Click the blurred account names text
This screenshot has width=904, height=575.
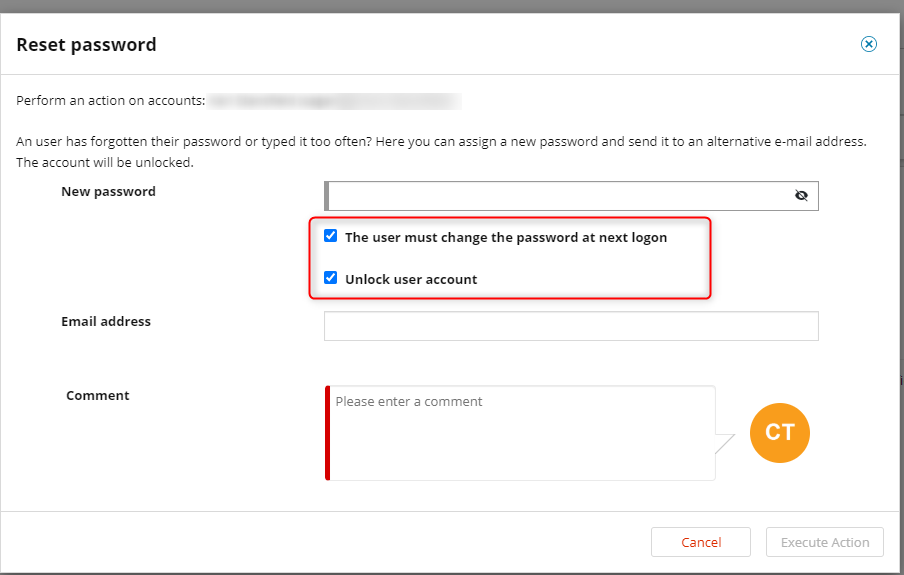pos(334,102)
